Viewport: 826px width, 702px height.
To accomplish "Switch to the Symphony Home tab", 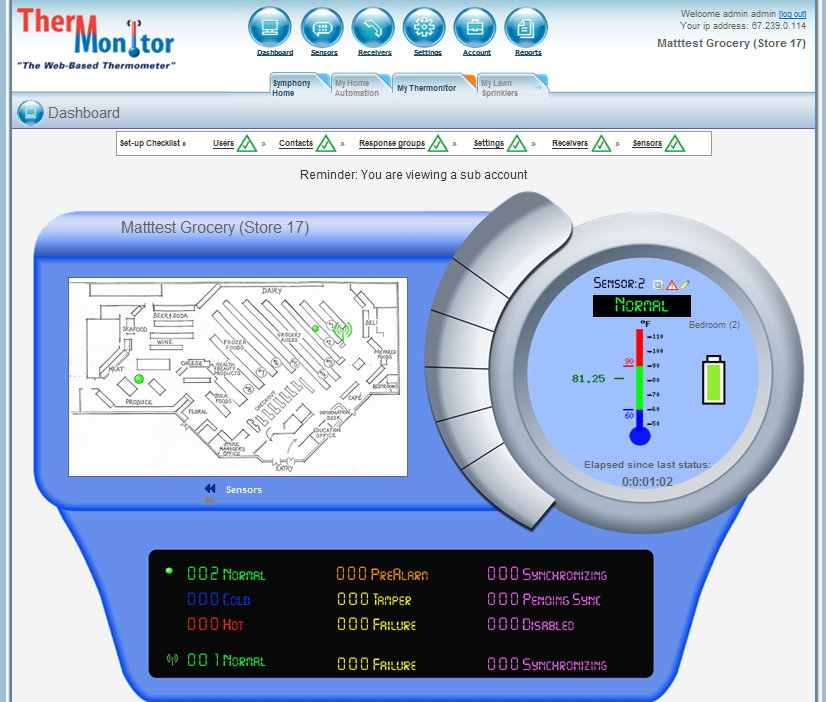I will 293,88.
